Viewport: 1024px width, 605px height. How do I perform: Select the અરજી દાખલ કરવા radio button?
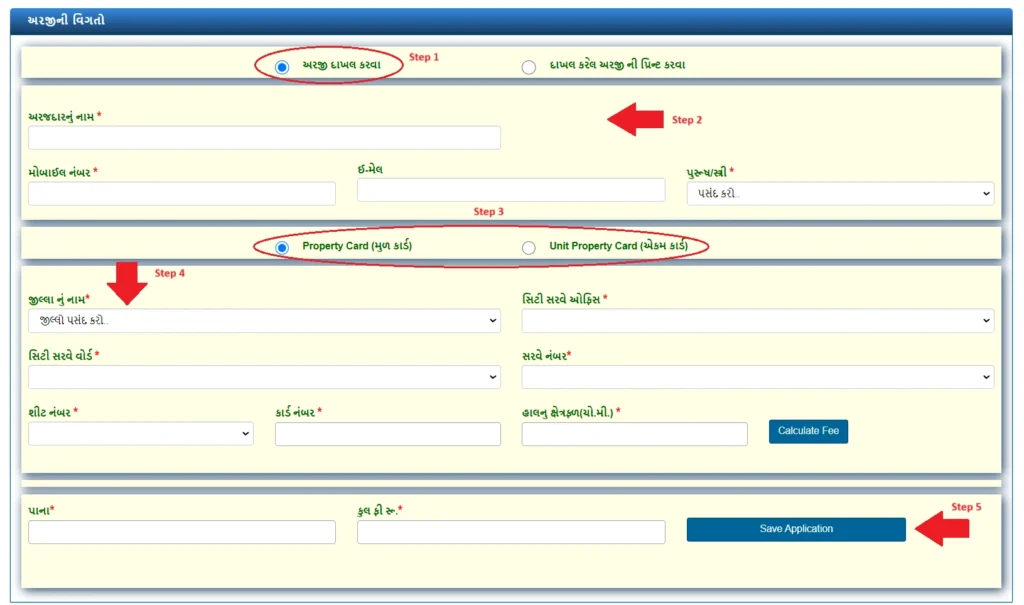click(x=282, y=66)
